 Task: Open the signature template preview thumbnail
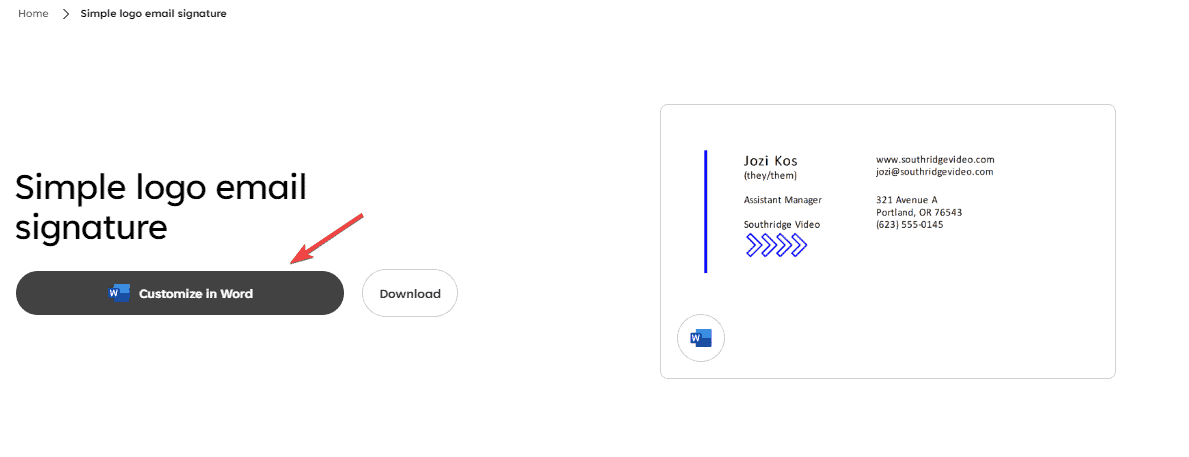click(888, 241)
